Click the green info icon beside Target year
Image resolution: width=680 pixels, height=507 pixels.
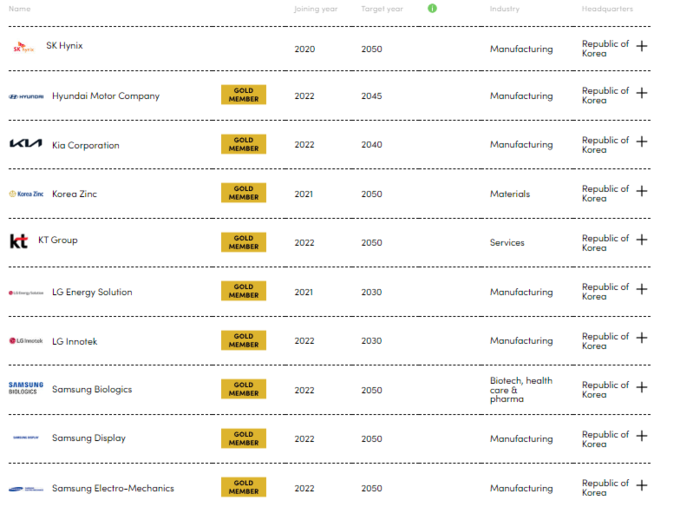[432, 8]
